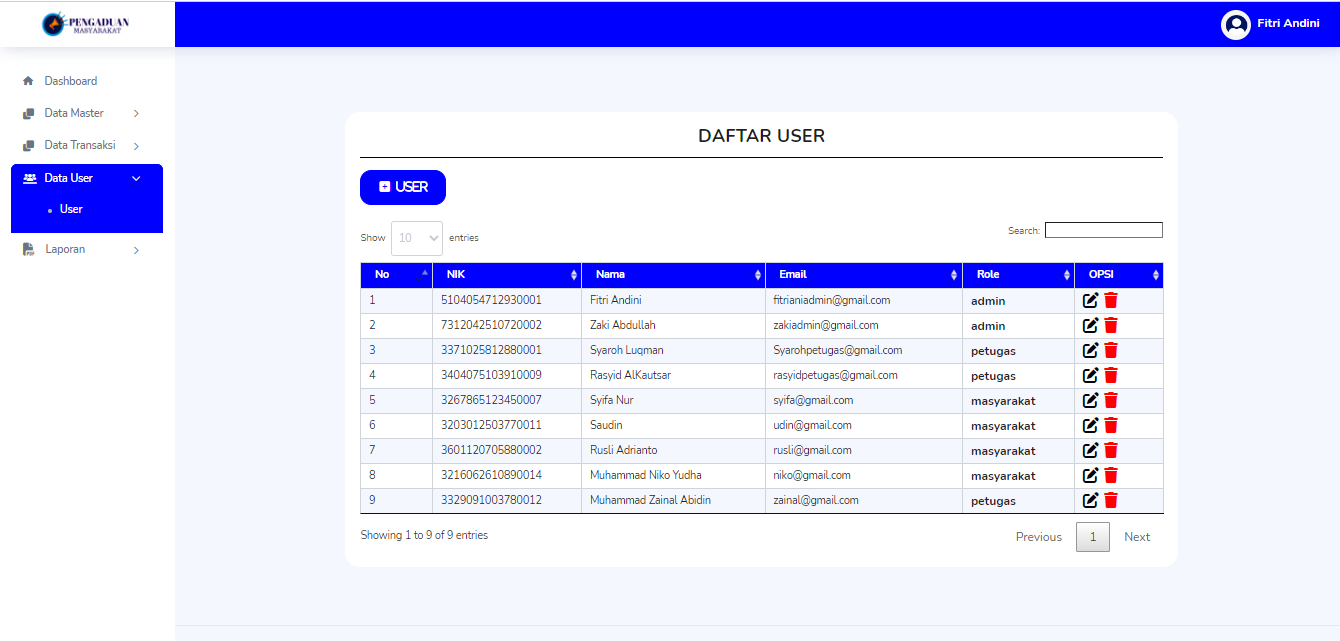The width and height of the screenshot is (1340, 641).
Task: Go to Dashboard in the sidebar
Action: click(70, 81)
